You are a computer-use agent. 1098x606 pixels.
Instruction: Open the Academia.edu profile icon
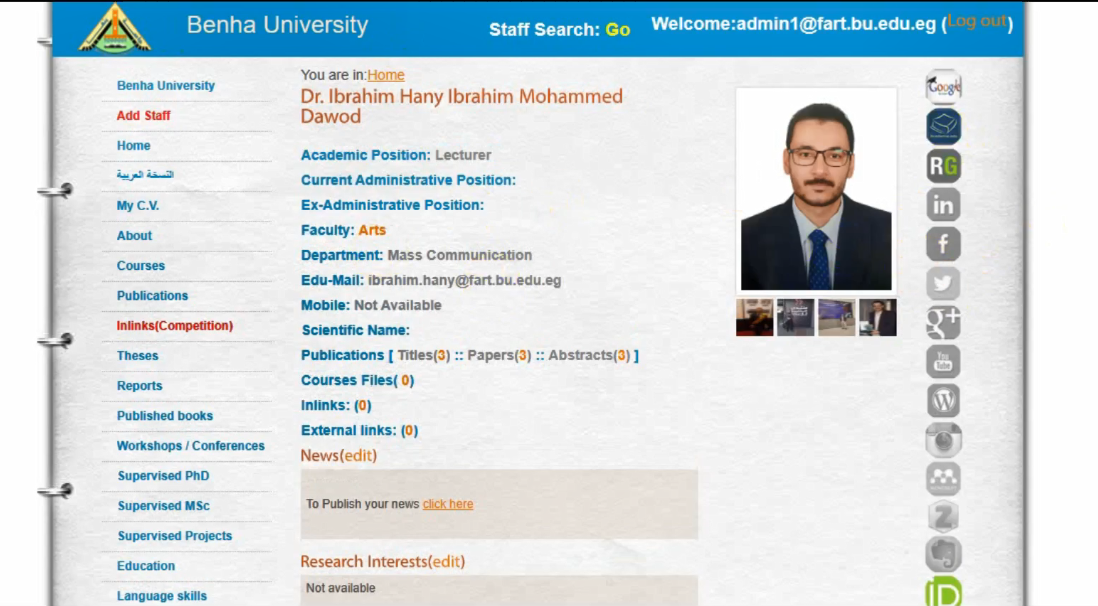(x=943, y=127)
